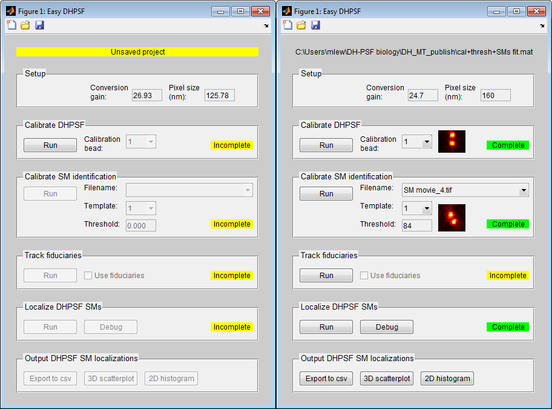Click New project icon in right window toolbar
Screen dimensions: 552x409
click(288, 25)
